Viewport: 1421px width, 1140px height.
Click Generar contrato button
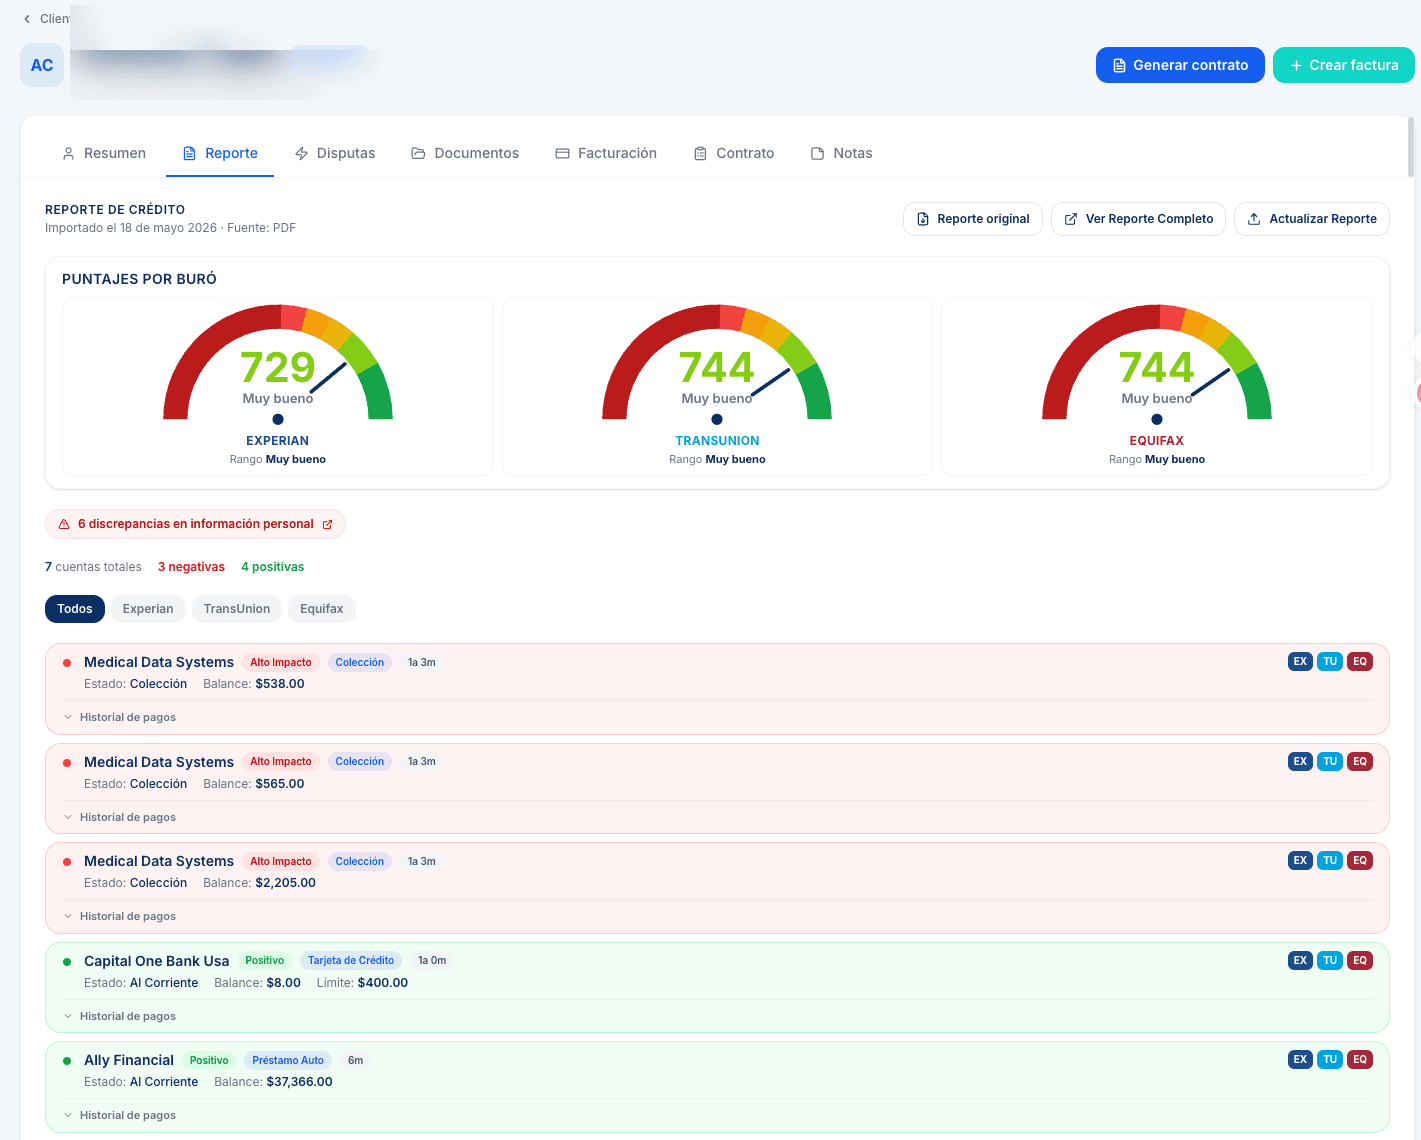(x=1180, y=65)
